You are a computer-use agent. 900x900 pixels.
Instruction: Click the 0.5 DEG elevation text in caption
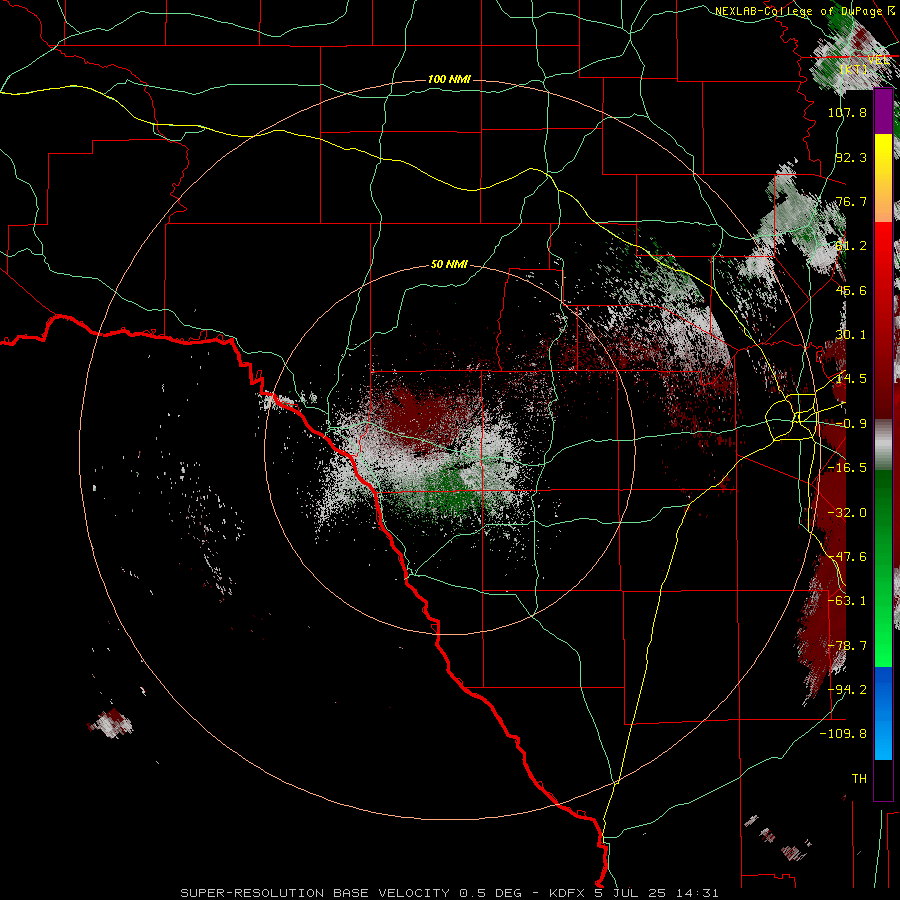(490, 893)
